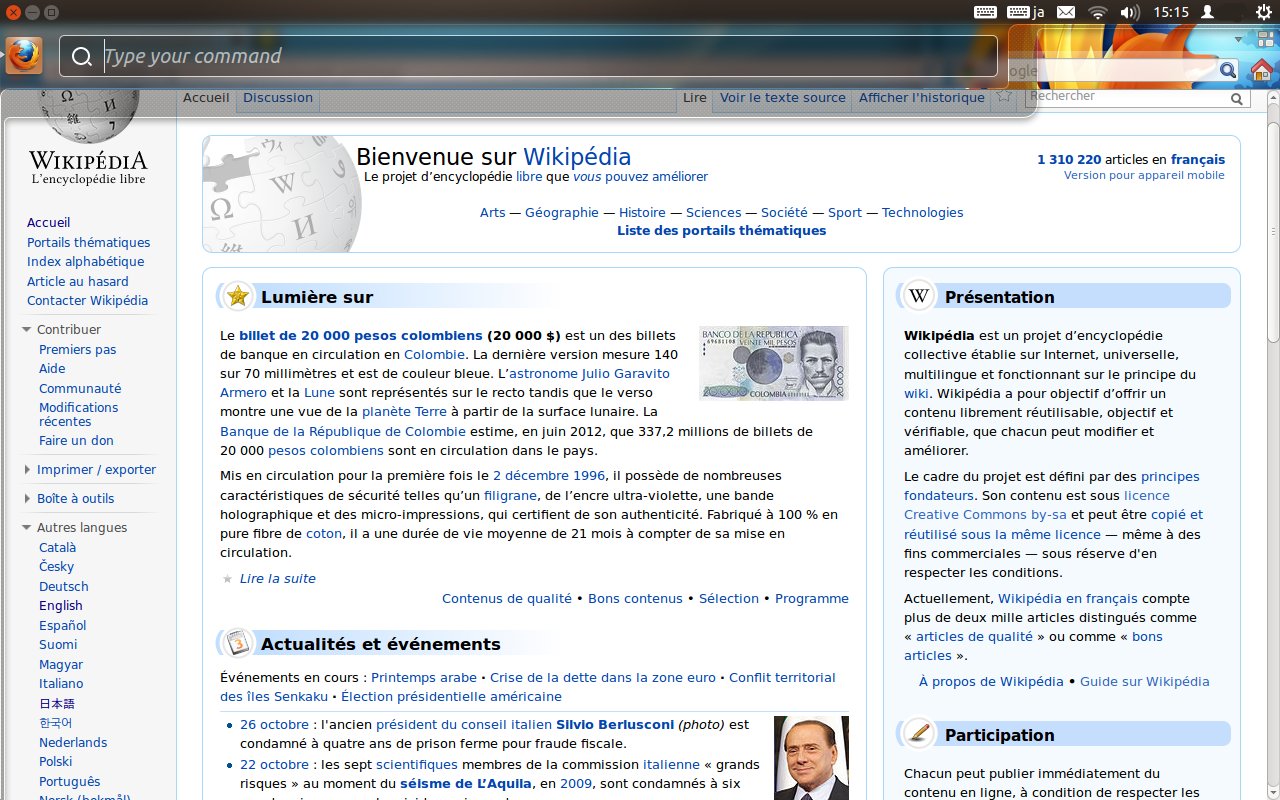Open the Sélection link

coord(728,598)
